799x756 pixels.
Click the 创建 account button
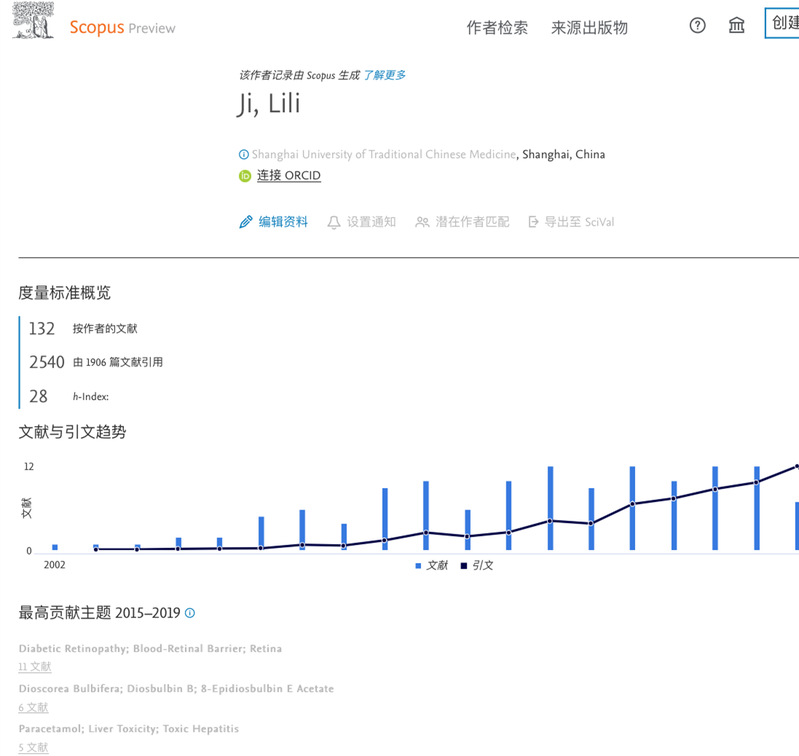coord(781,24)
